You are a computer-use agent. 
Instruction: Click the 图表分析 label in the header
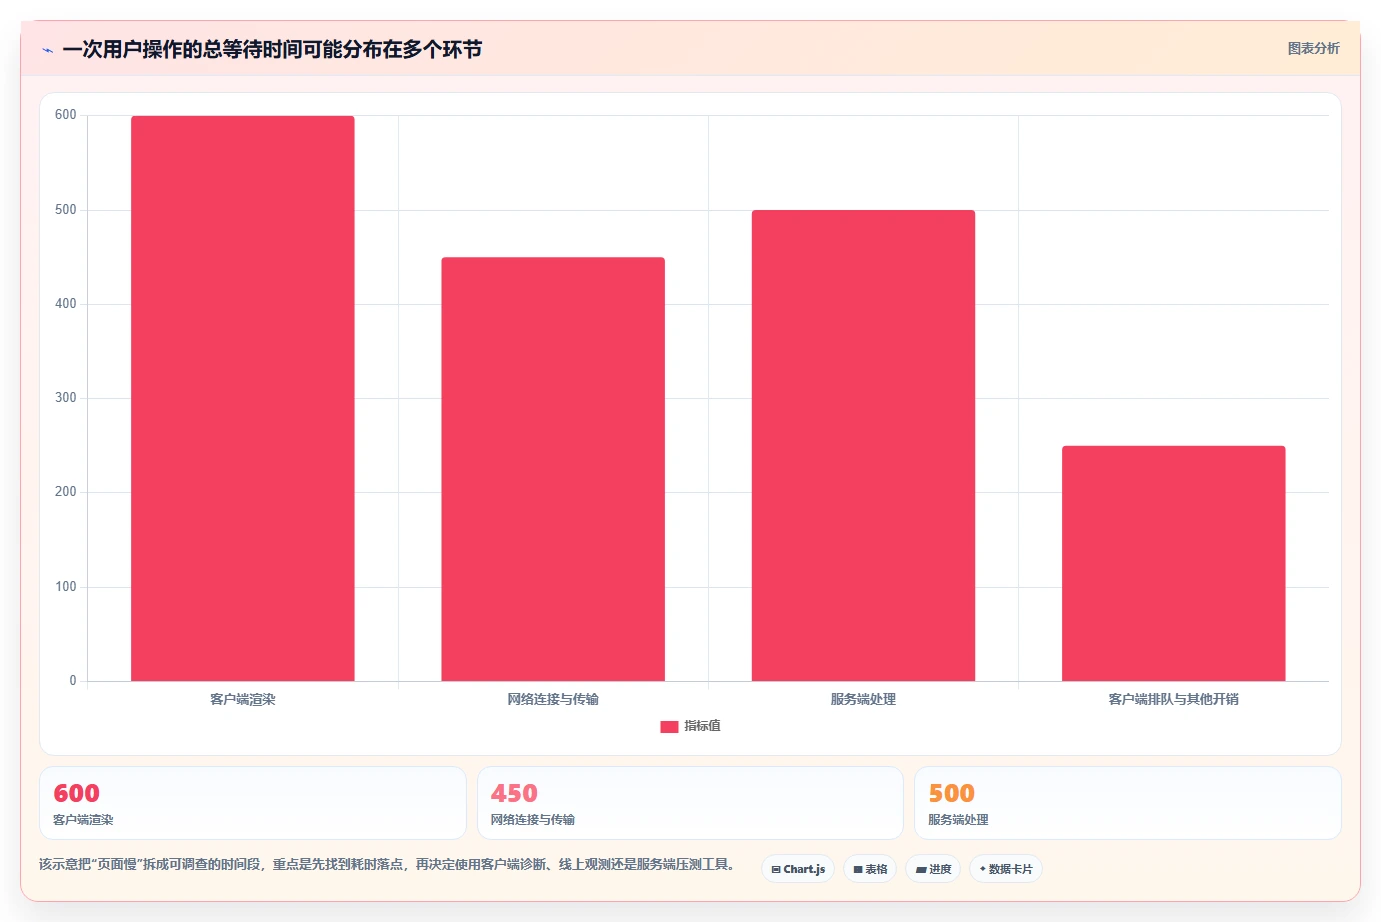(1313, 48)
